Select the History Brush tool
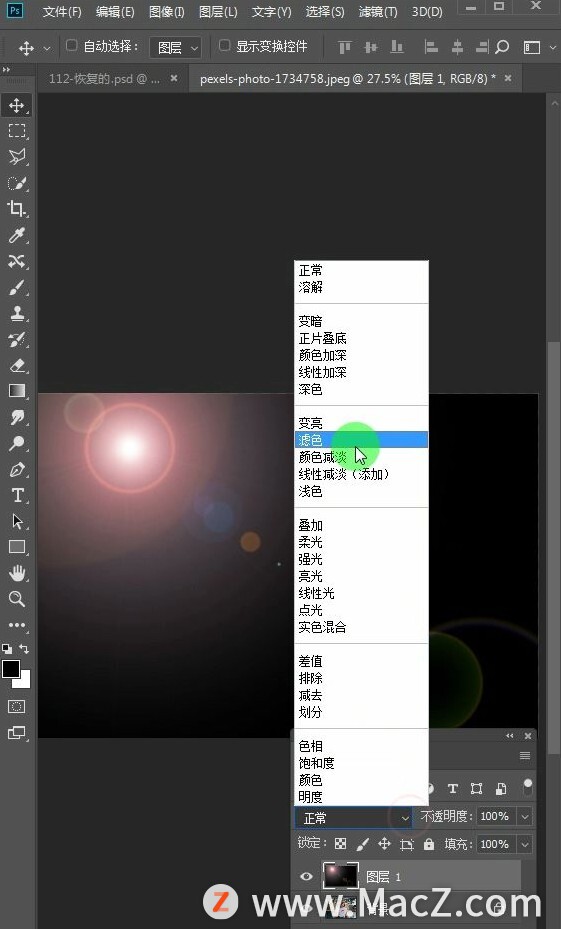The width and height of the screenshot is (561, 929). pyautogui.click(x=17, y=339)
